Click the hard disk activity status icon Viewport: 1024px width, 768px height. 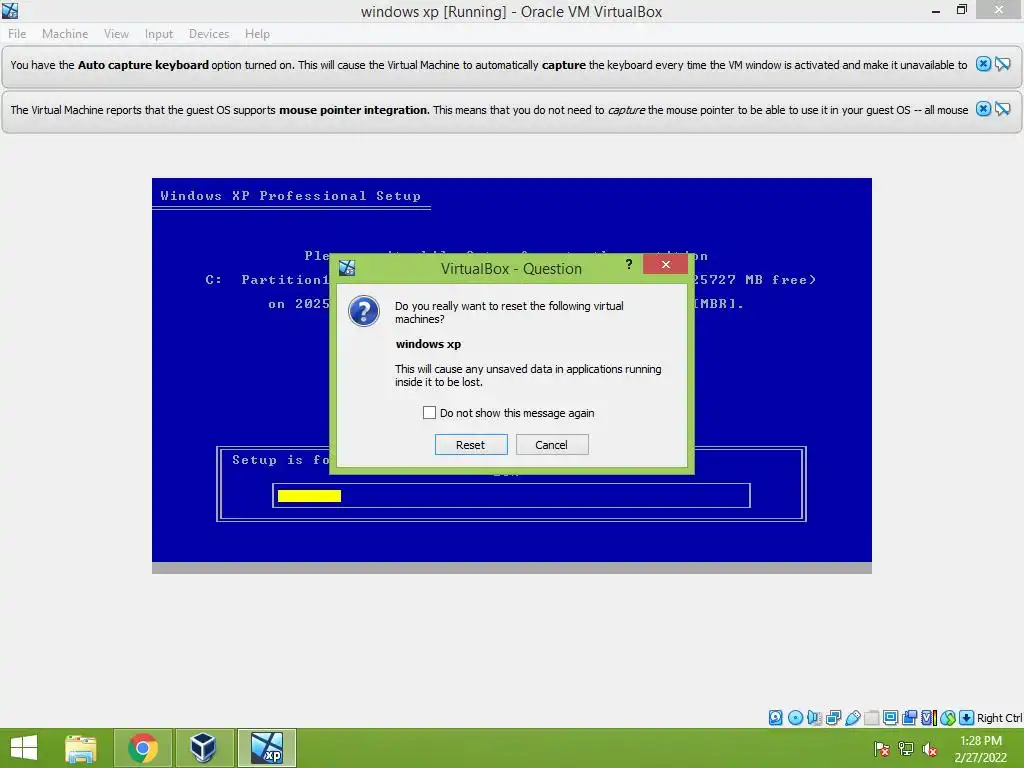pyautogui.click(x=775, y=718)
